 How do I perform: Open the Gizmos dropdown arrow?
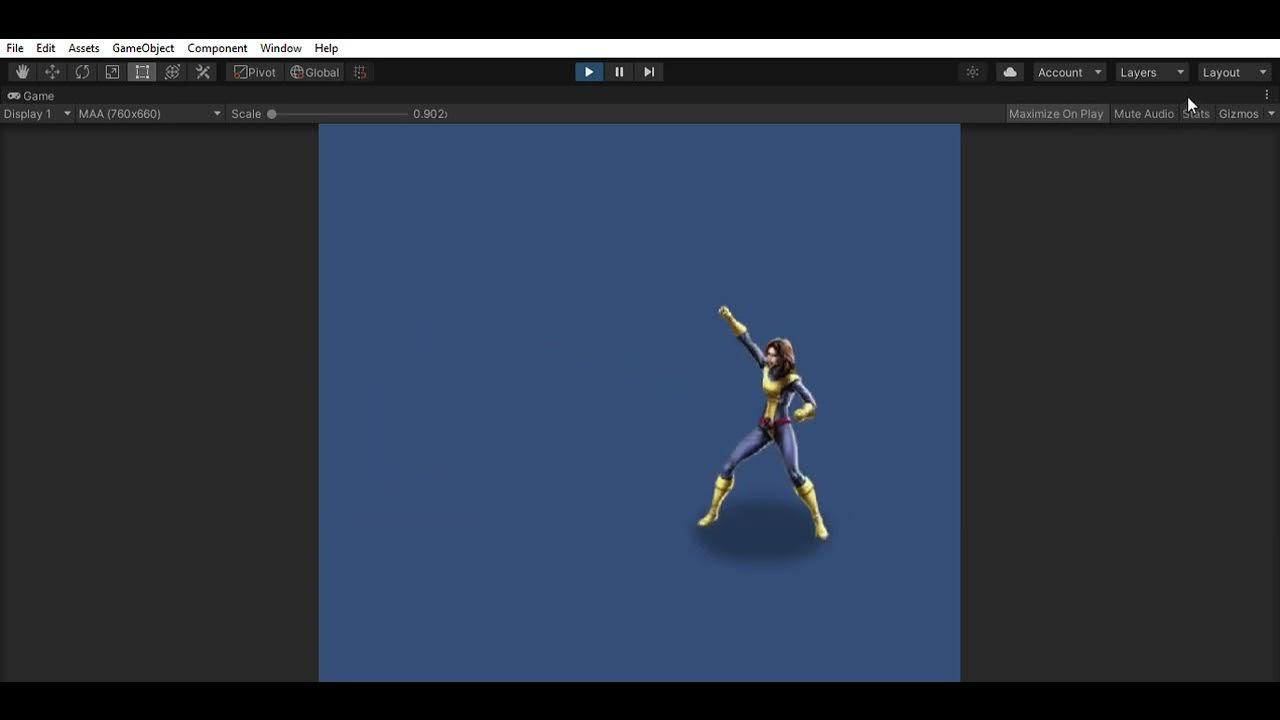[1272, 114]
